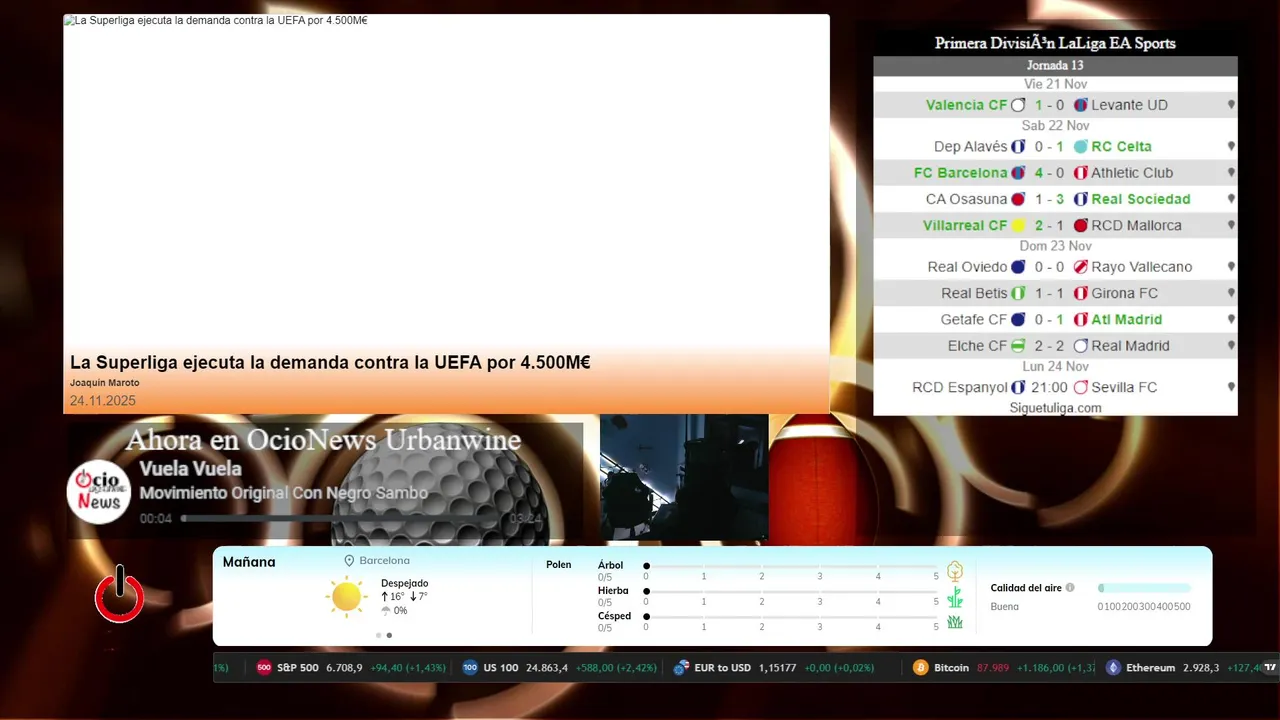Click the Real Betis team name
1280x720 pixels.
974,293
